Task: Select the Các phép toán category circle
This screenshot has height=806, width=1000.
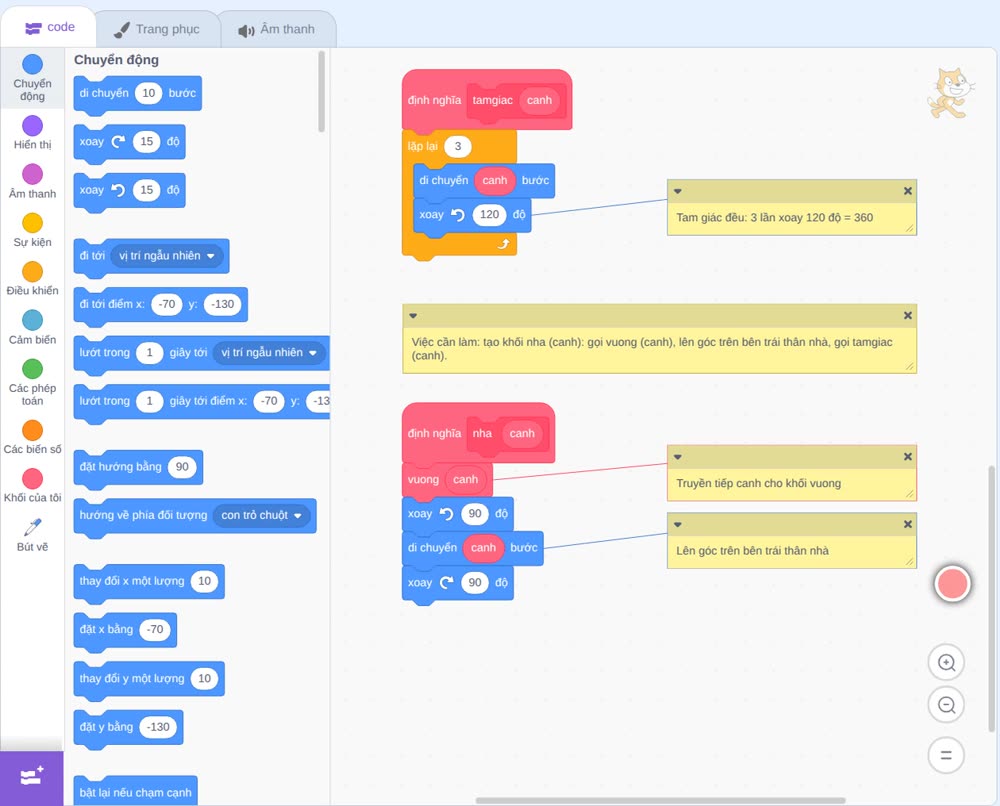Action: tap(33, 369)
